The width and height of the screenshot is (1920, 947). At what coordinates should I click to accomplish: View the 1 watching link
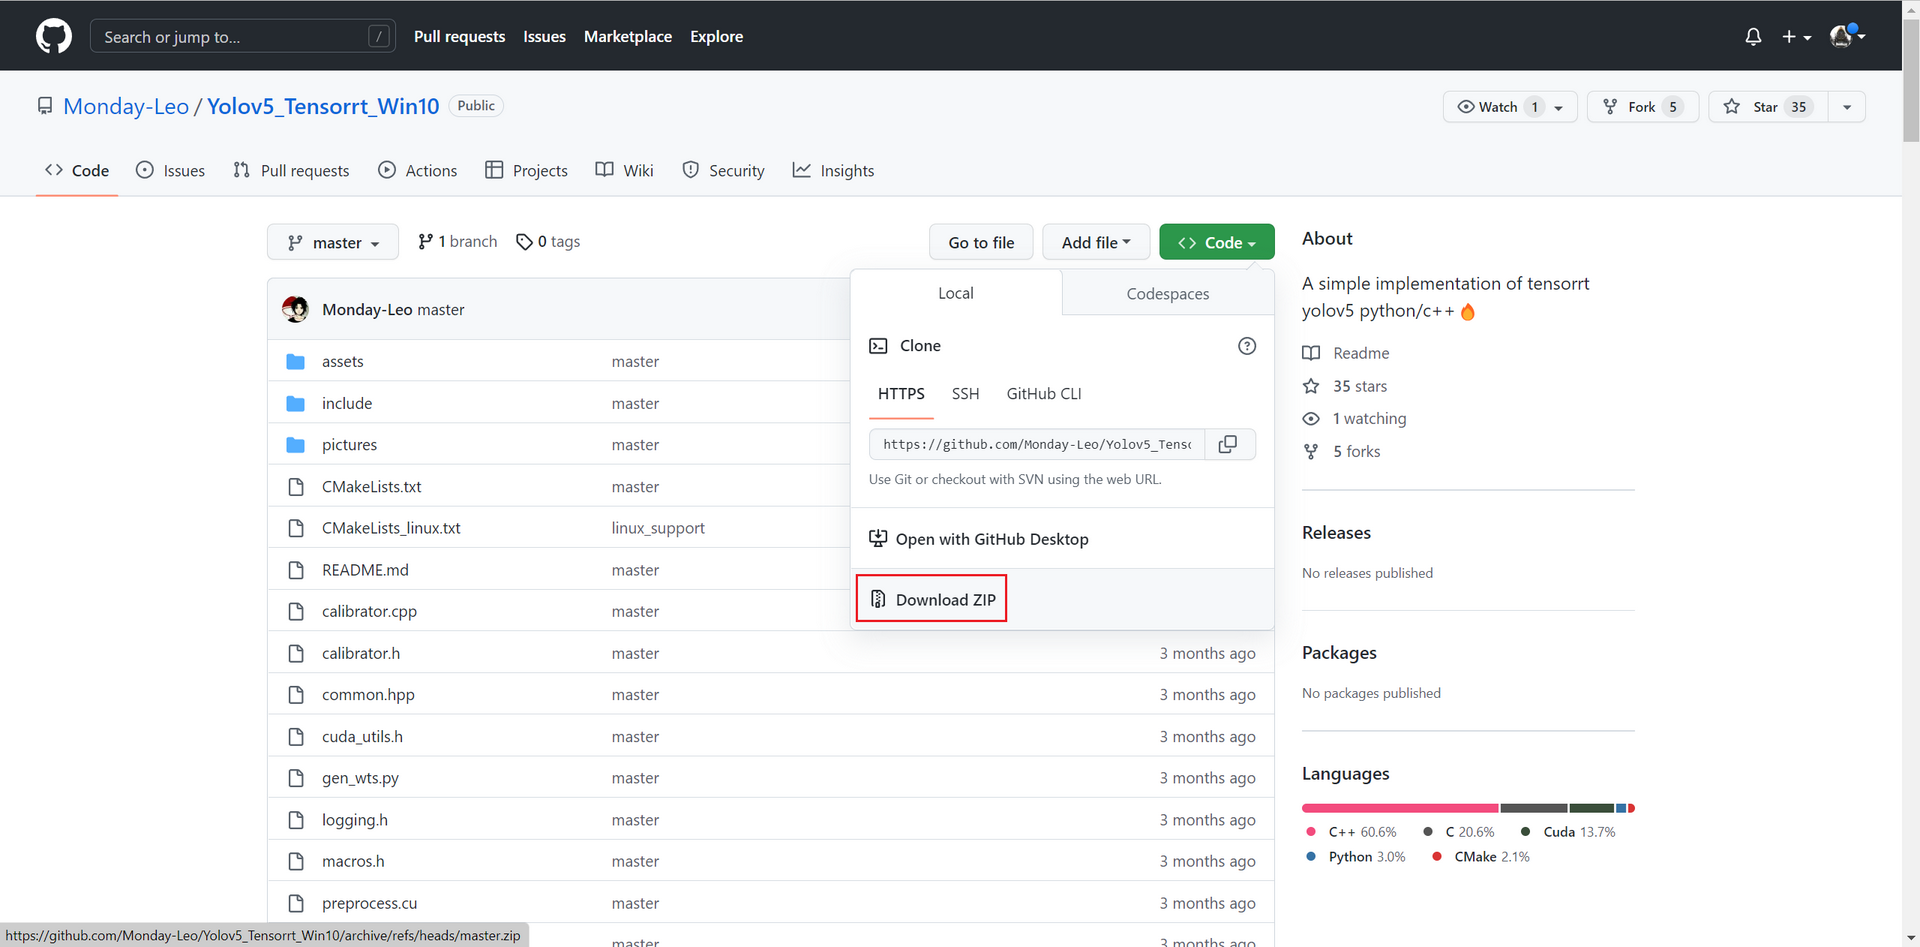point(1354,419)
